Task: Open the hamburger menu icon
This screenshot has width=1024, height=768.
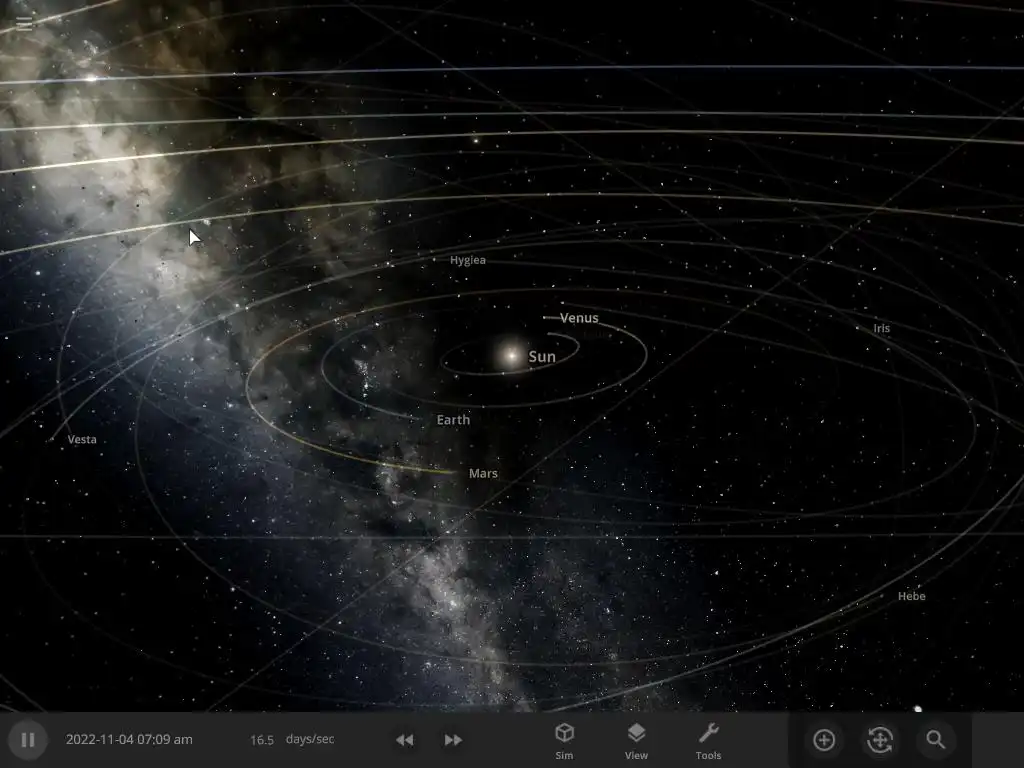Action: 24,24
